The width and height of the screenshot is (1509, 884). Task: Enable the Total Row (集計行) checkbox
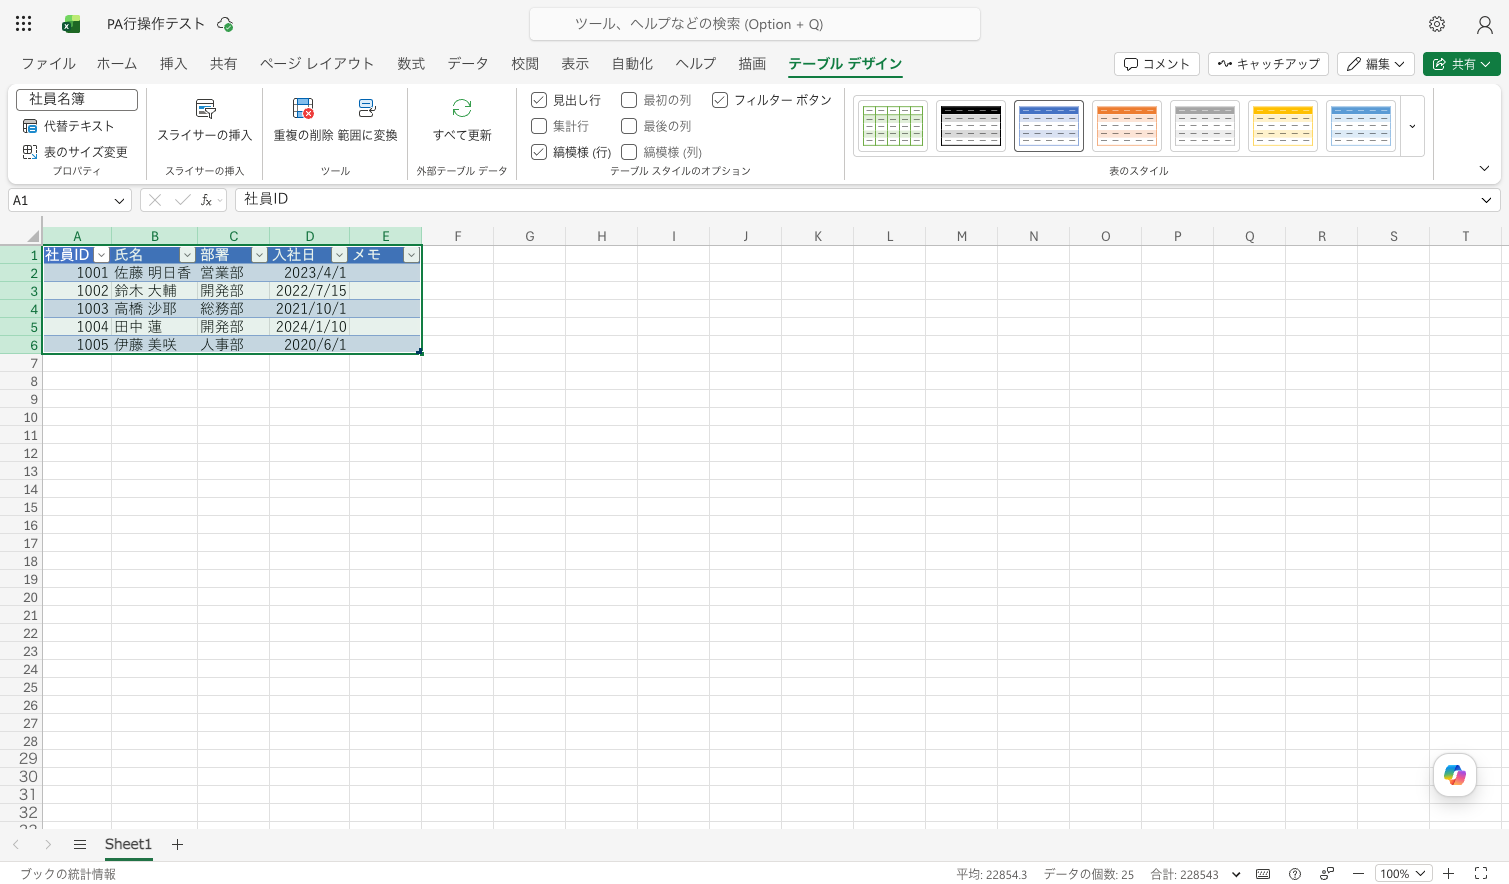(539, 126)
